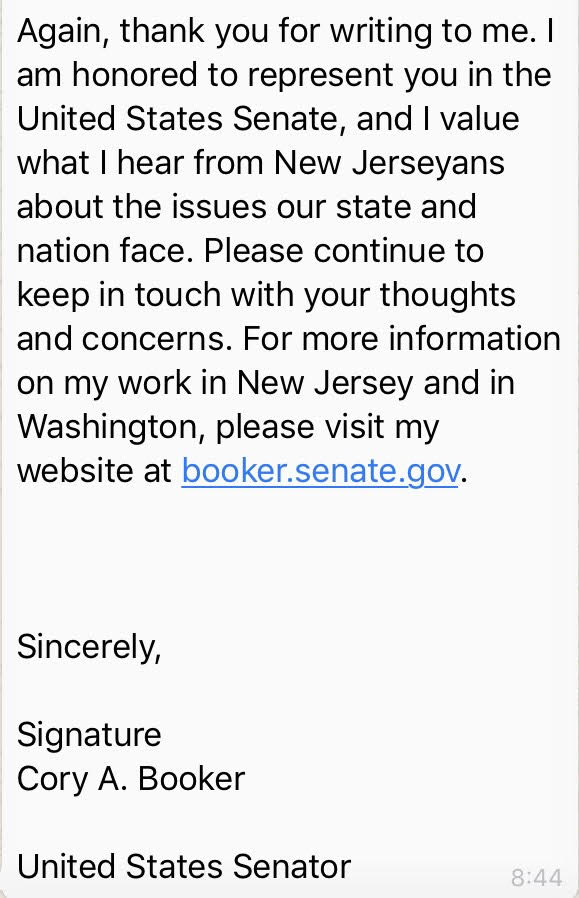Click the 'Sincerely,' closing line
Image resolution: width=579 pixels, height=898 pixels.
pyautogui.click(x=89, y=648)
